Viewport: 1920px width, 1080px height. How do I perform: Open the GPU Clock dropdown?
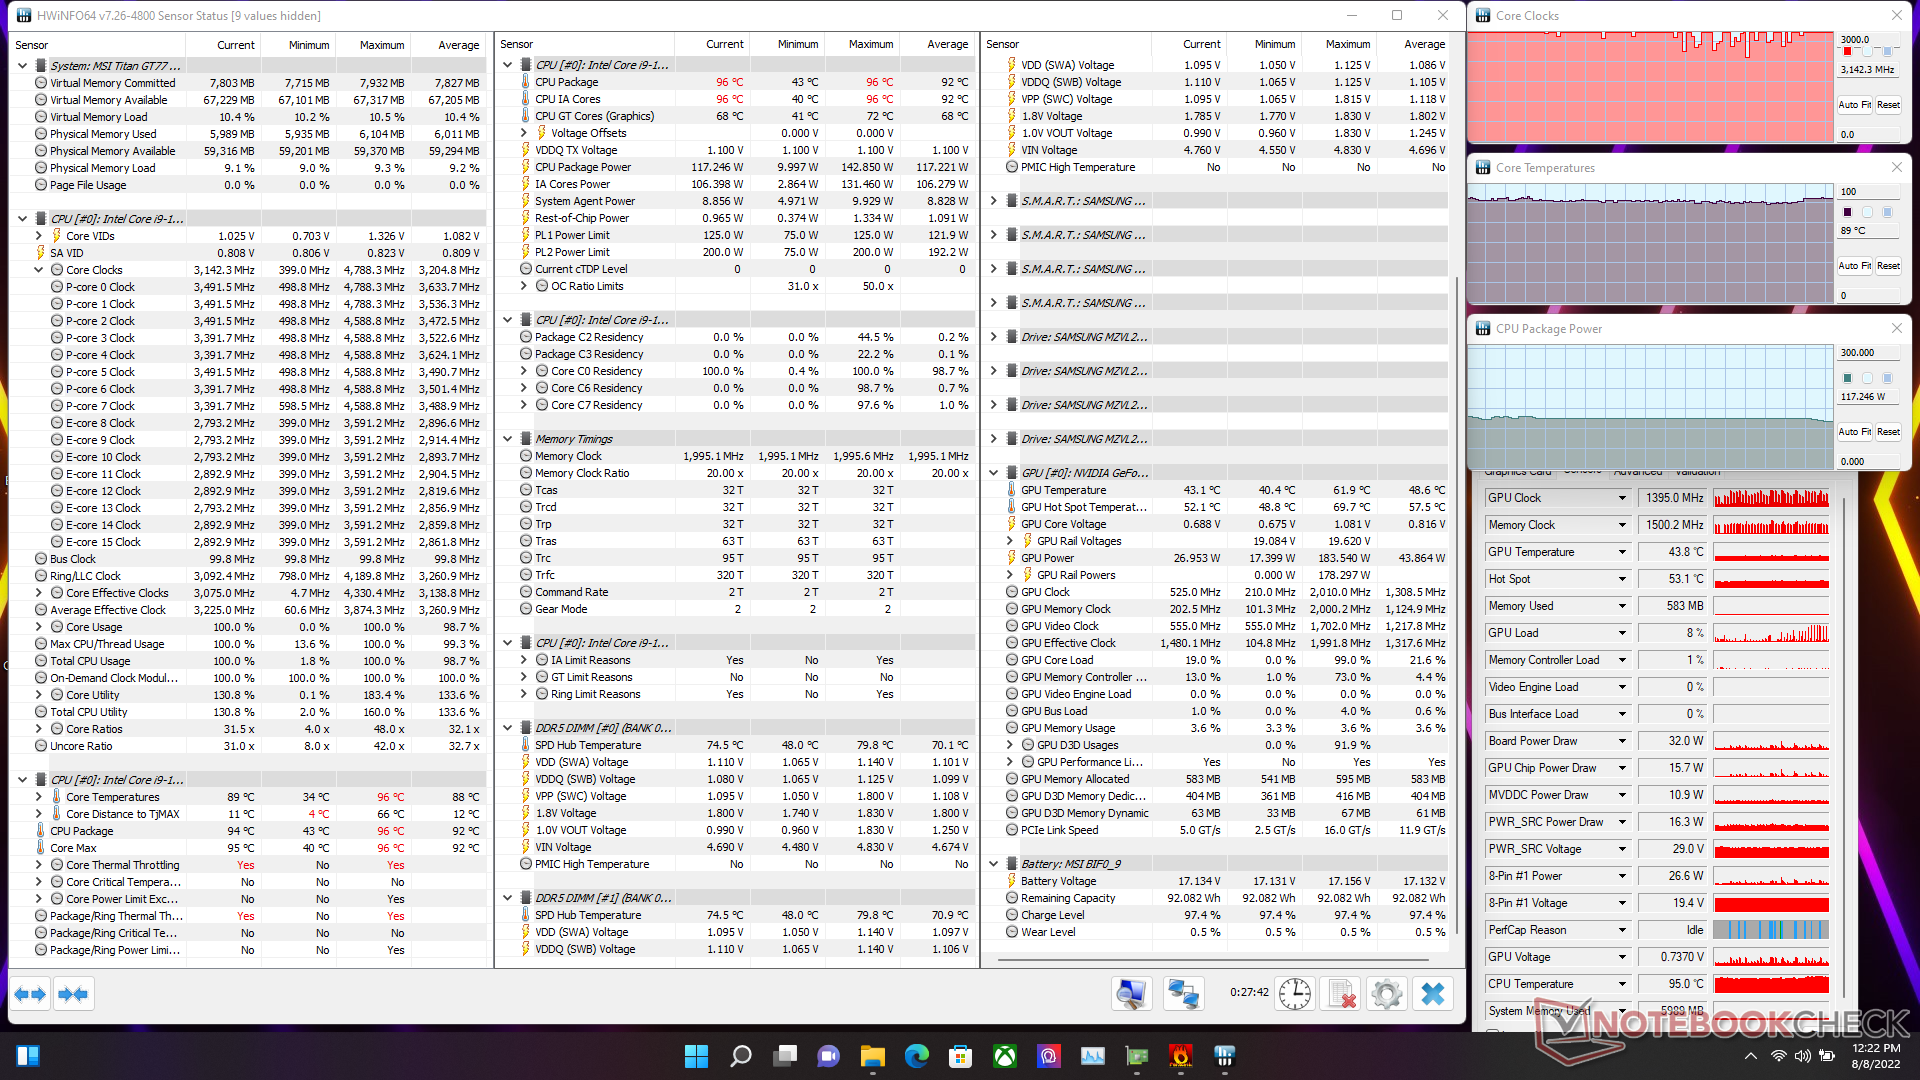pyautogui.click(x=1622, y=498)
